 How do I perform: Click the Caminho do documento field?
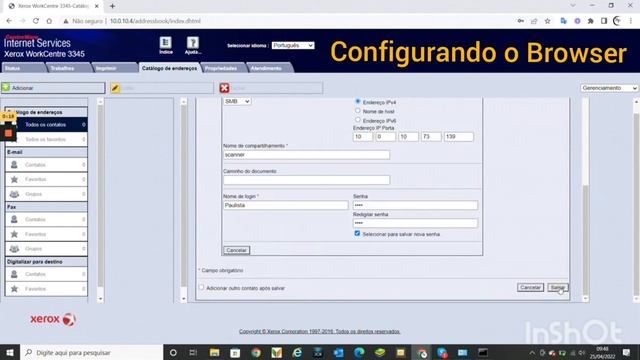point(307,180)
